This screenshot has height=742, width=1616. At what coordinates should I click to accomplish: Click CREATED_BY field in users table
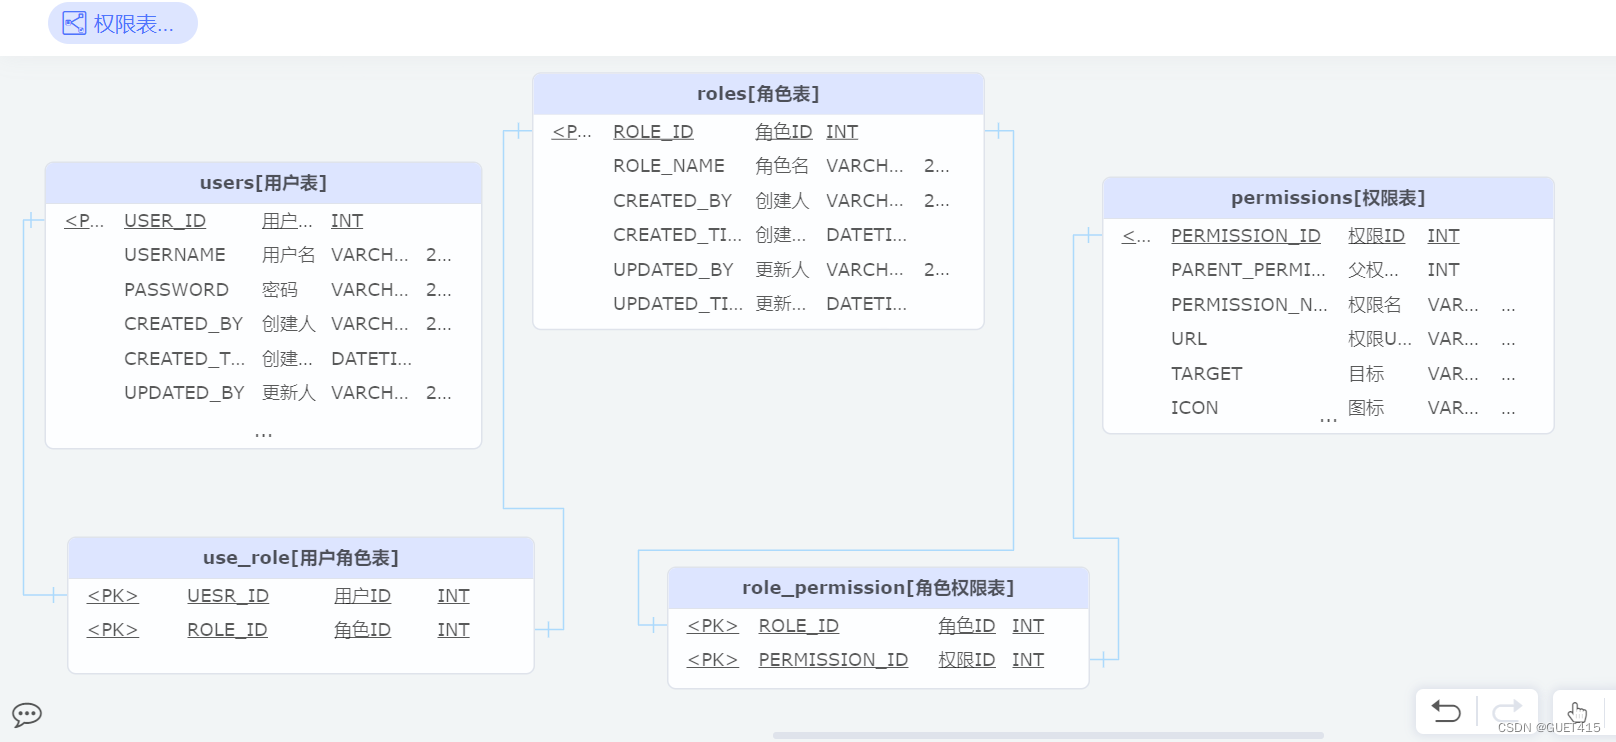pyautogui.click(x=184, y=324)
